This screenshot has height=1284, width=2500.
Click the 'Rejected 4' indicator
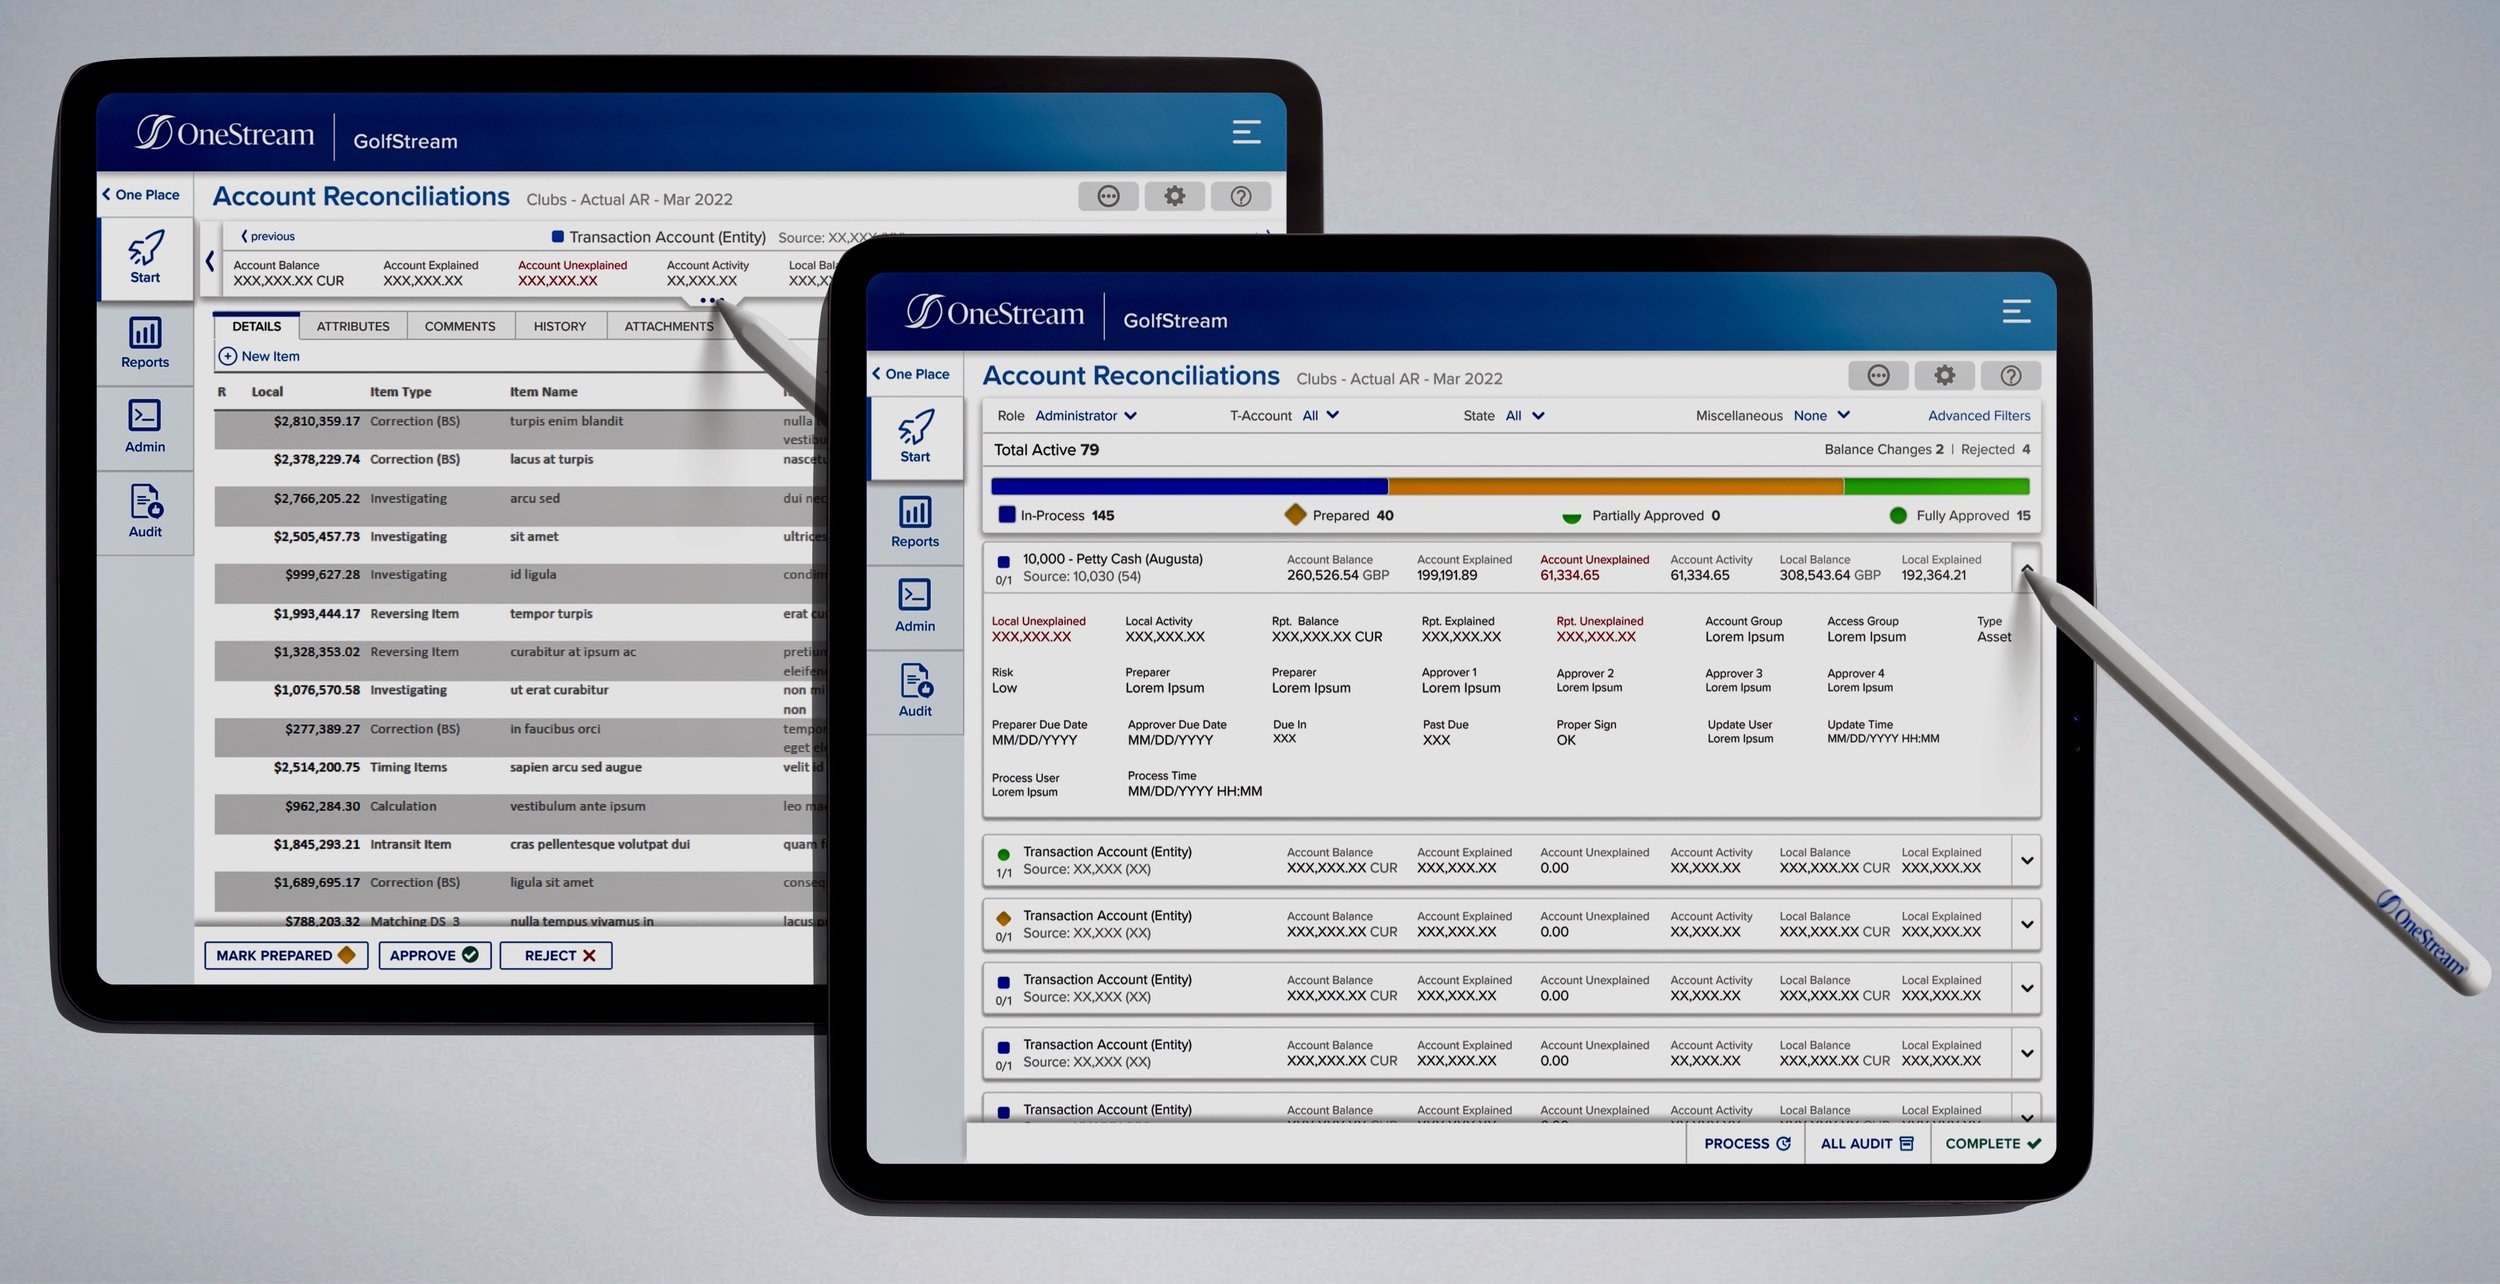1995,449
